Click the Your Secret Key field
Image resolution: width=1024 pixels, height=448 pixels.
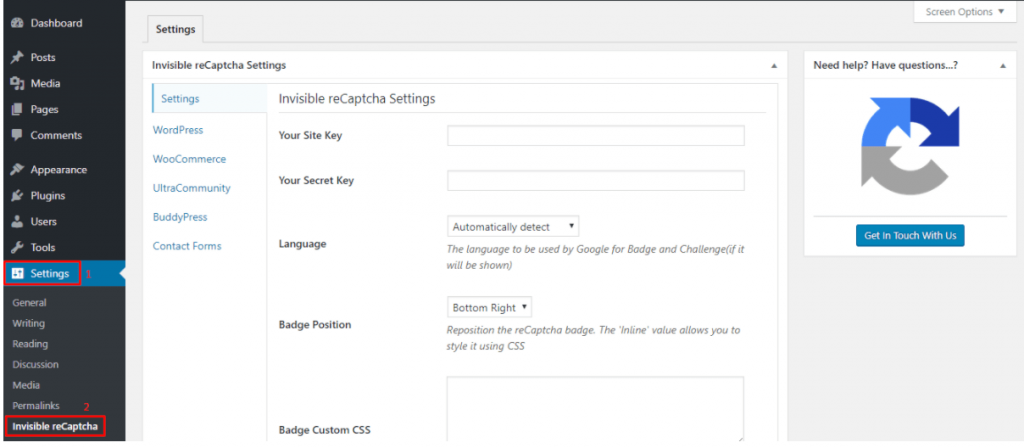(596, 181)
